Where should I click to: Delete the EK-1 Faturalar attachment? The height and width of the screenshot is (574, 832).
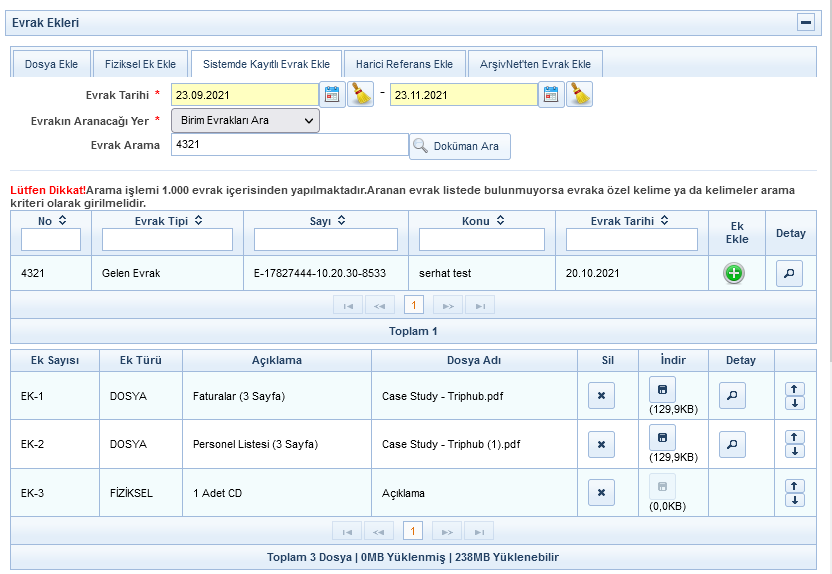(601, 396)
